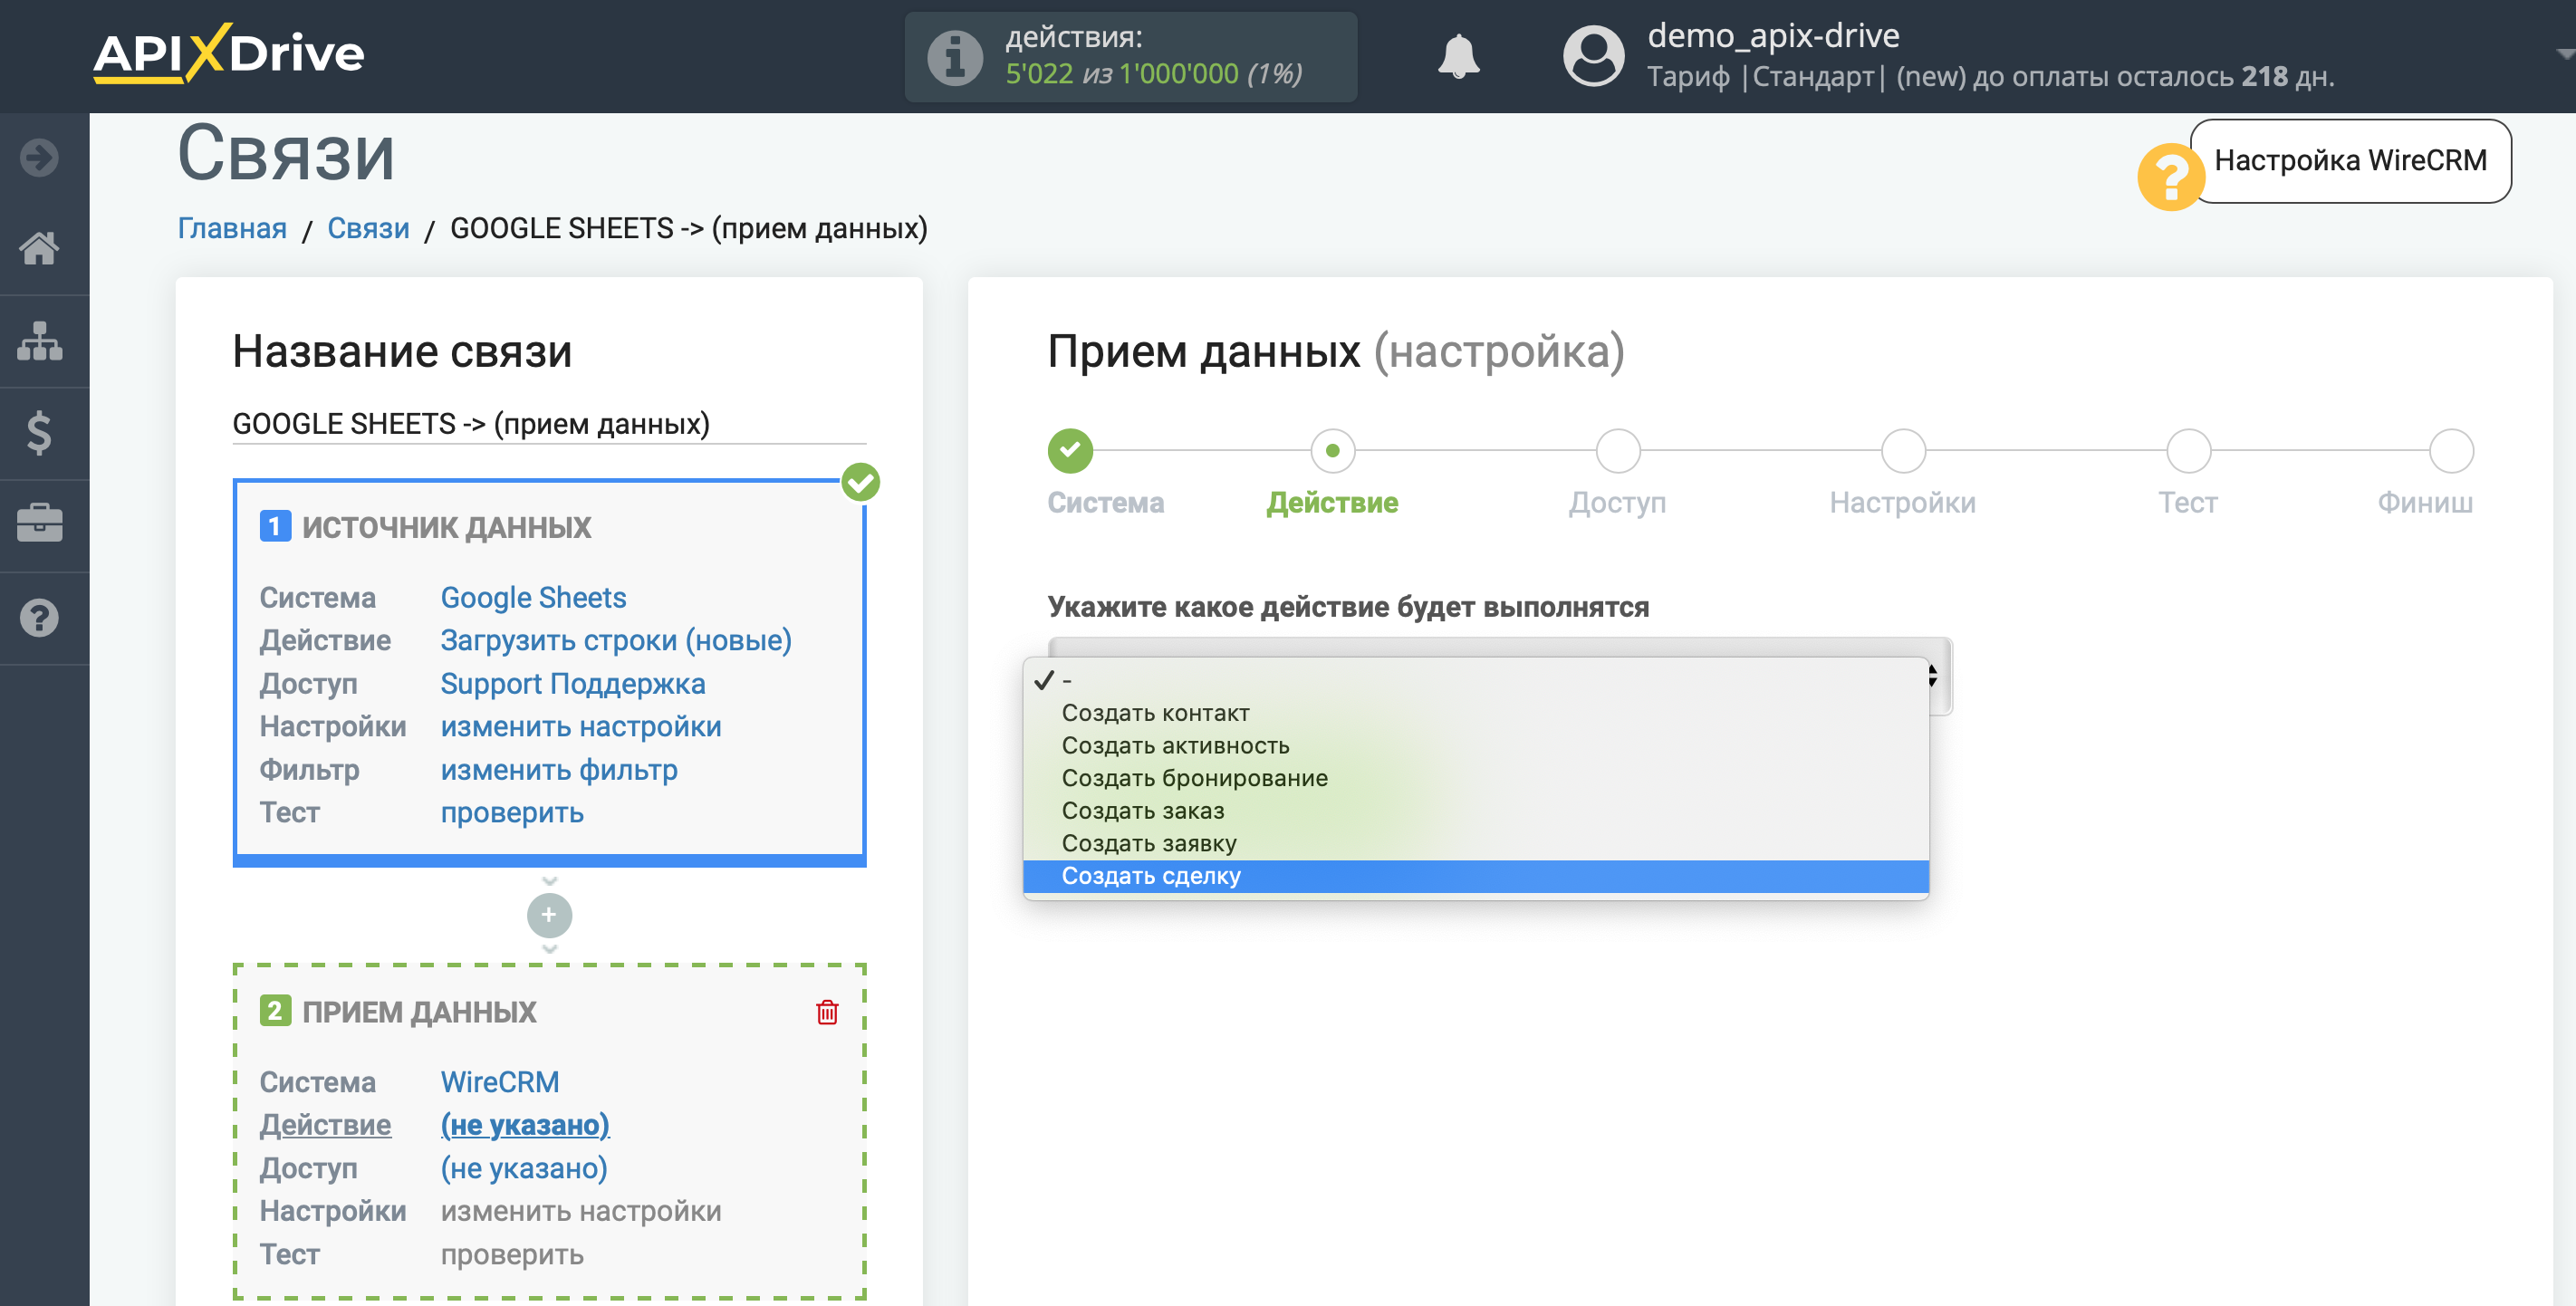Click the 'demo_apix-drive' username
The width and height of the screenshot is (2576, 1306).
(x=1773, y=36)
